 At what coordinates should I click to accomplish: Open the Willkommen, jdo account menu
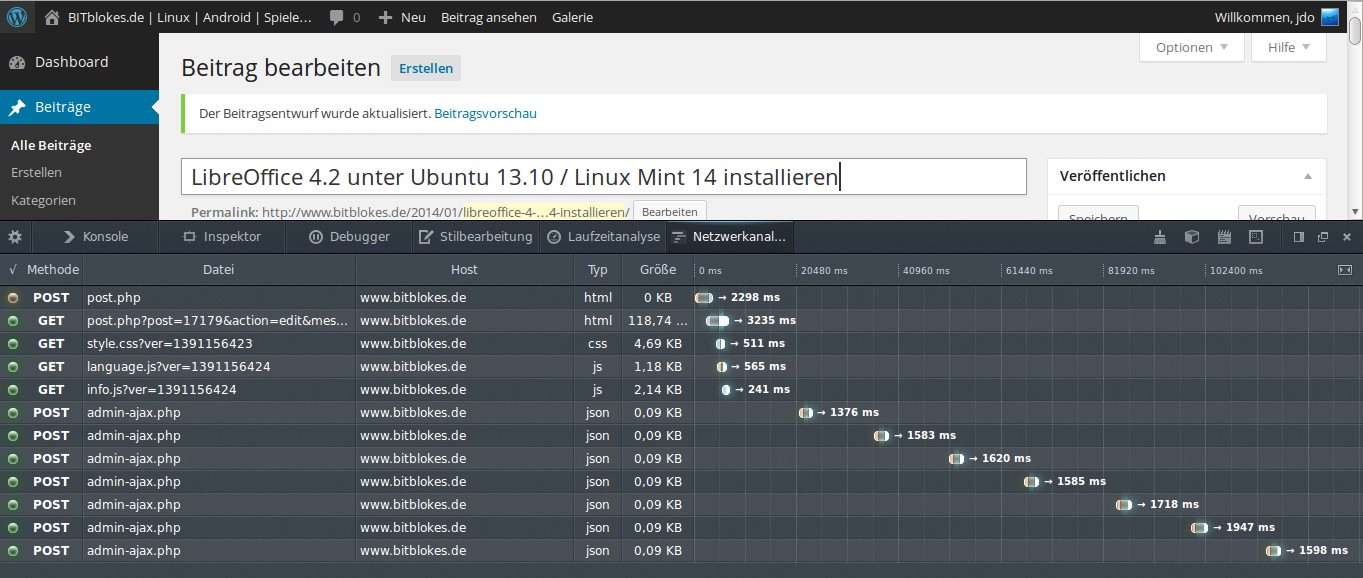click(1276, 17)
